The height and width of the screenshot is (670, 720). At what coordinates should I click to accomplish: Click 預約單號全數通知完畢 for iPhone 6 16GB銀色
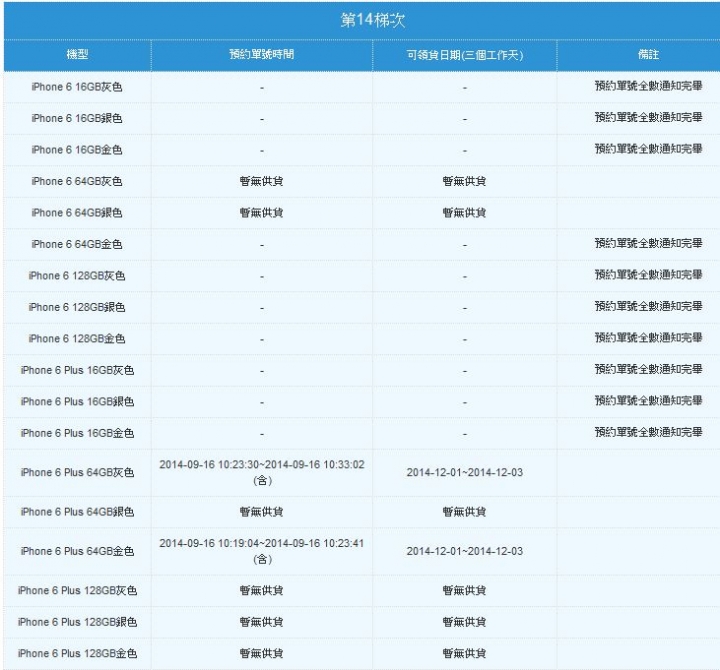[648, 117]
